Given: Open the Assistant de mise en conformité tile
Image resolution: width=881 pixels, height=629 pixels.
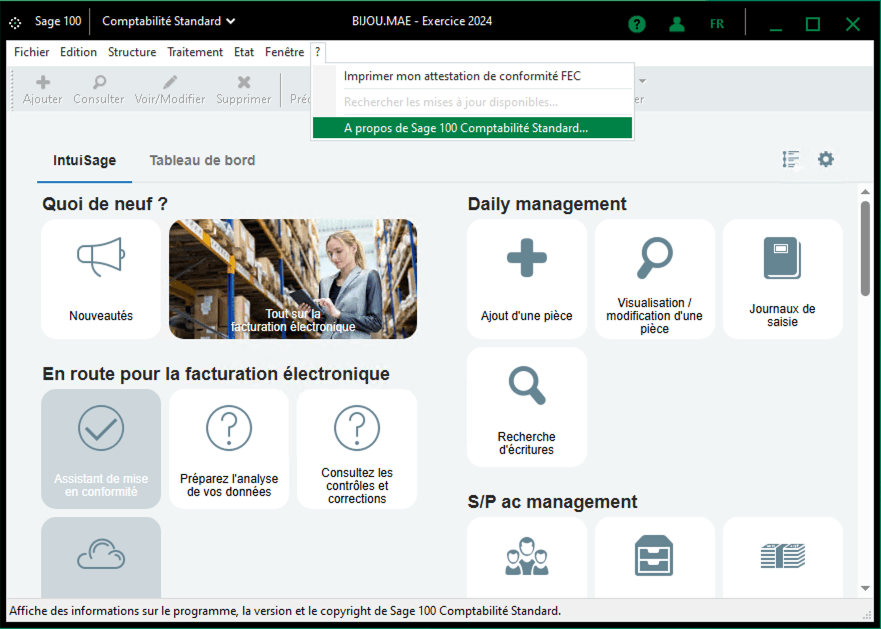Looking at the screenshot, I should 101,449.
